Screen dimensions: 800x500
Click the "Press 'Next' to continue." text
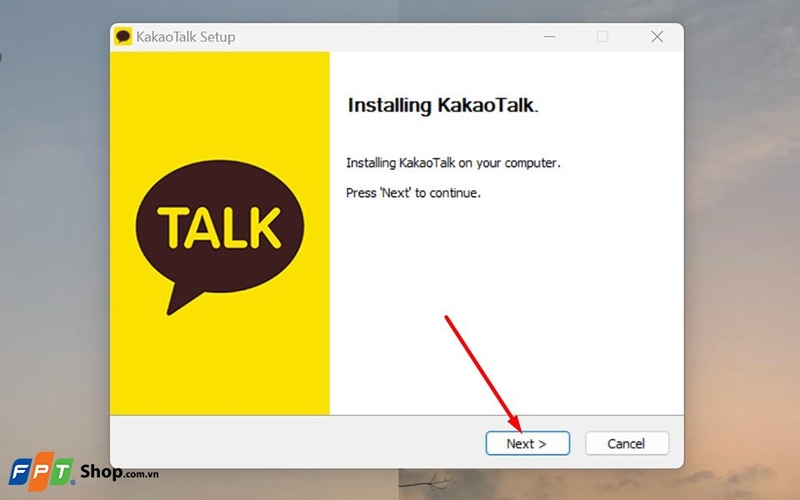point(413,193)
